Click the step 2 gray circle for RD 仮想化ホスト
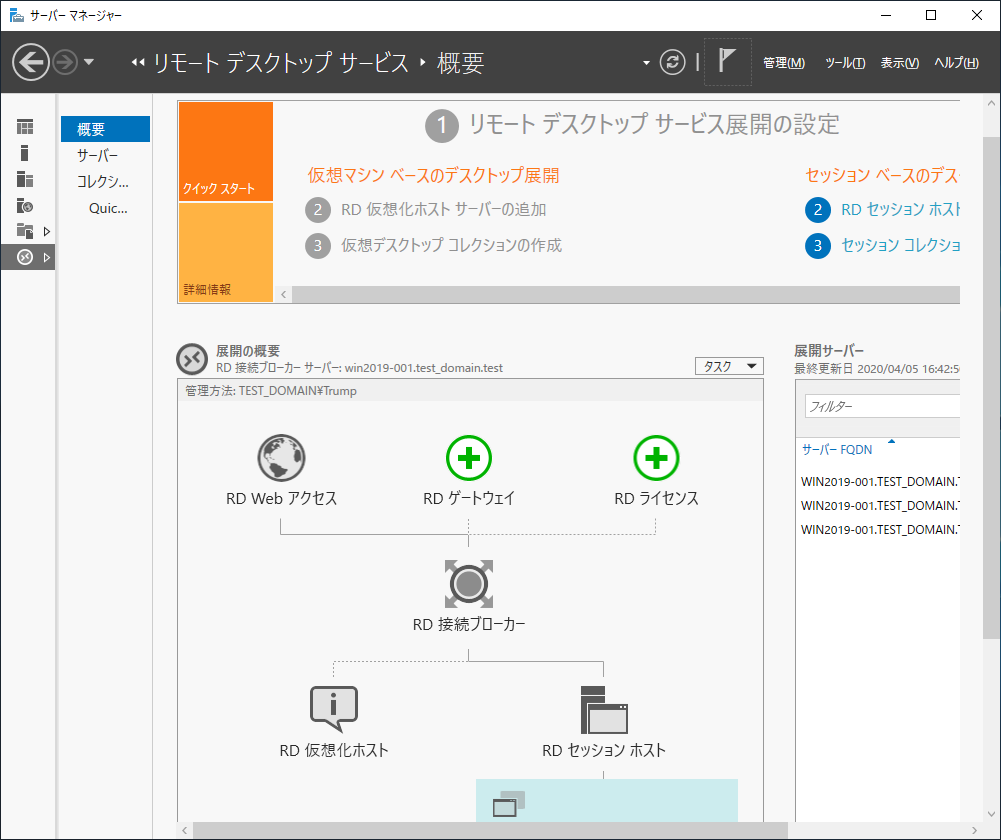Screen dimensions: 1001x840 (x=318, y=210)
